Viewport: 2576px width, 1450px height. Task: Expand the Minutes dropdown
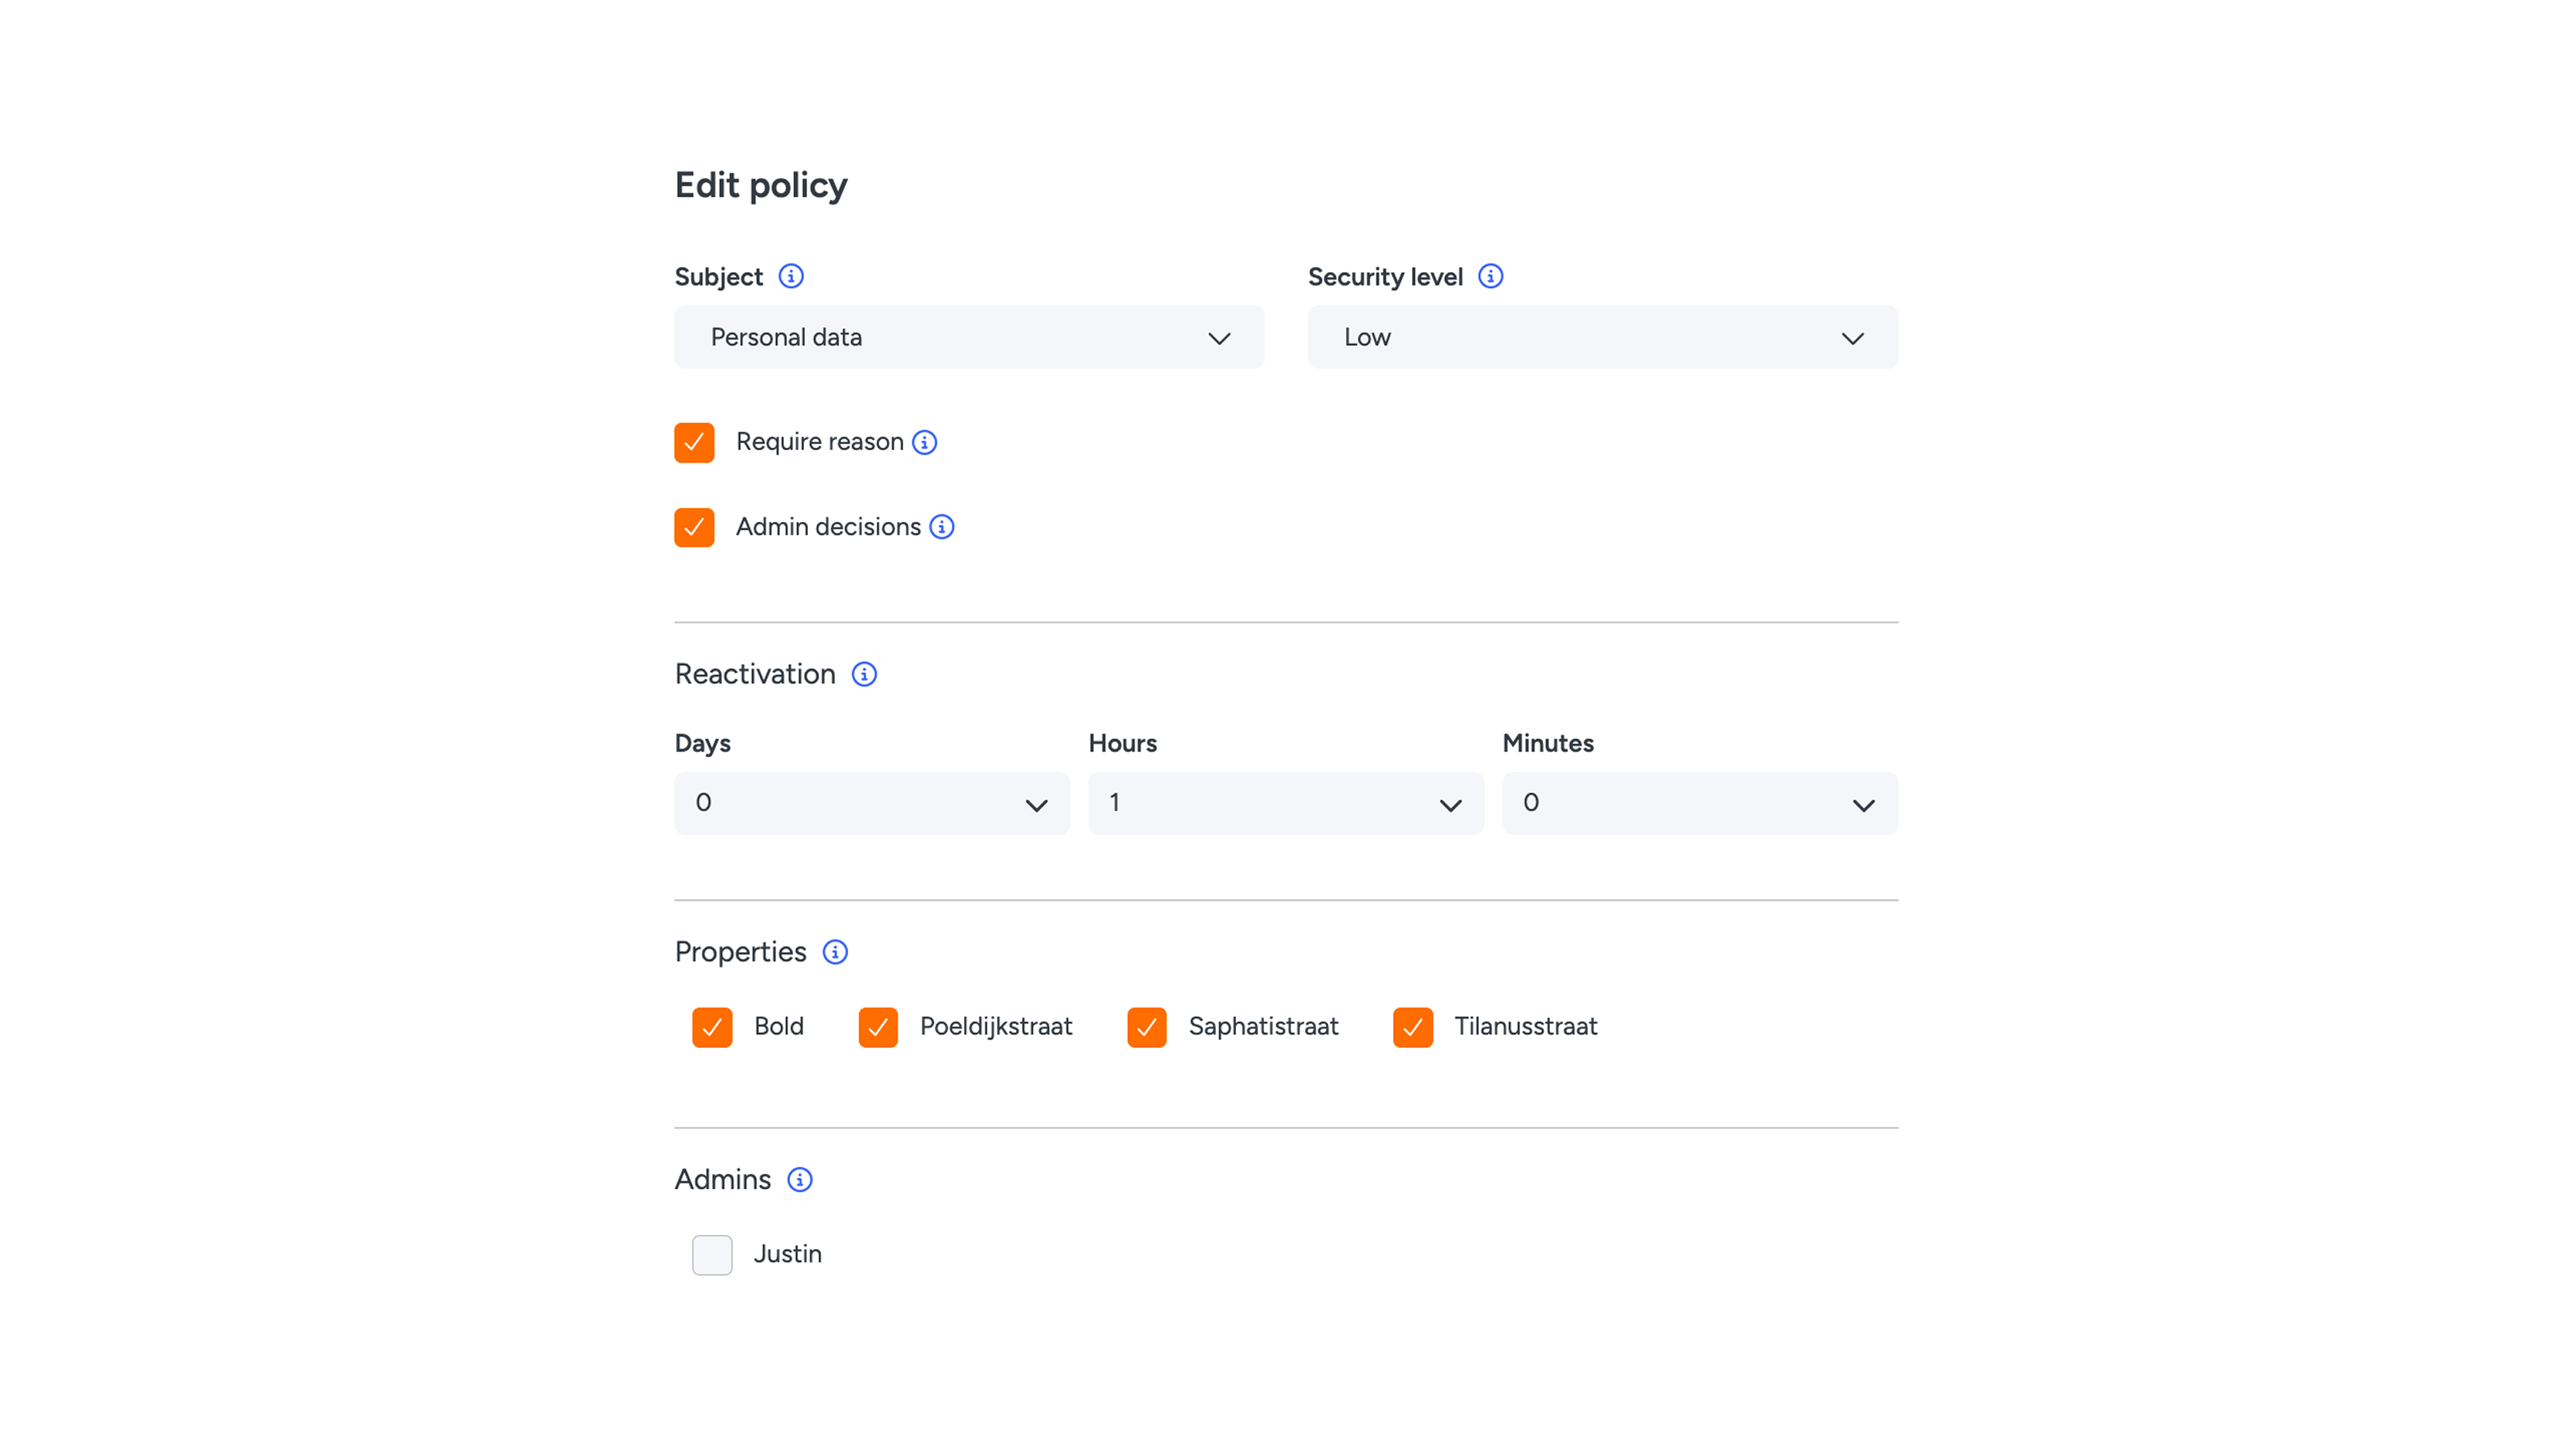tap(1700, 803)
